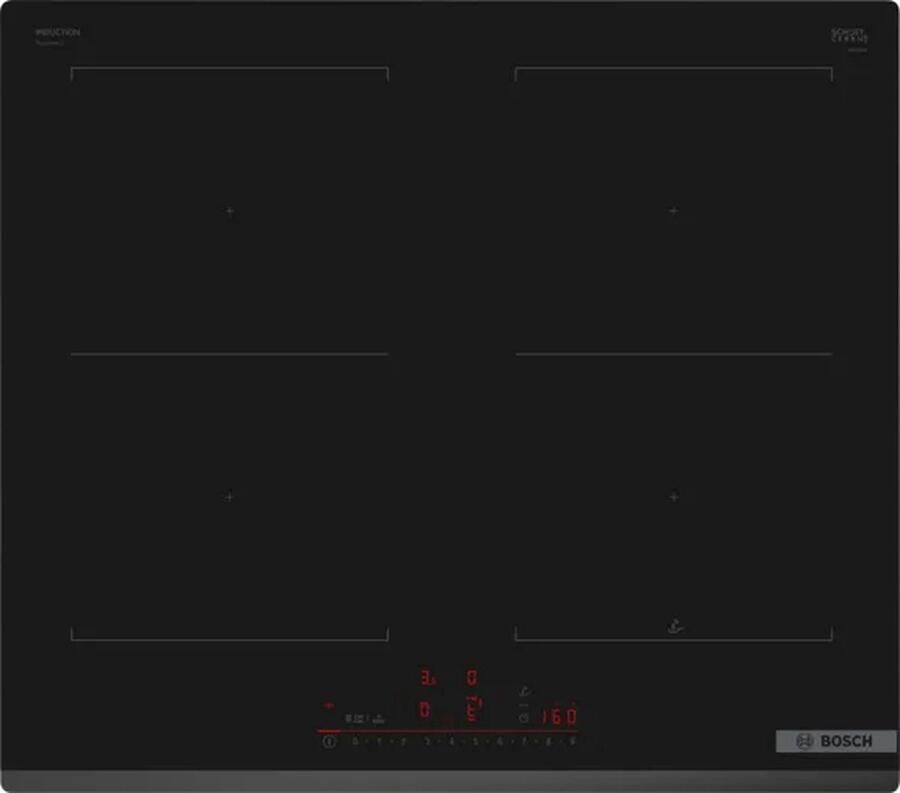Set the power slider to level 0

[x=355, y=742]
